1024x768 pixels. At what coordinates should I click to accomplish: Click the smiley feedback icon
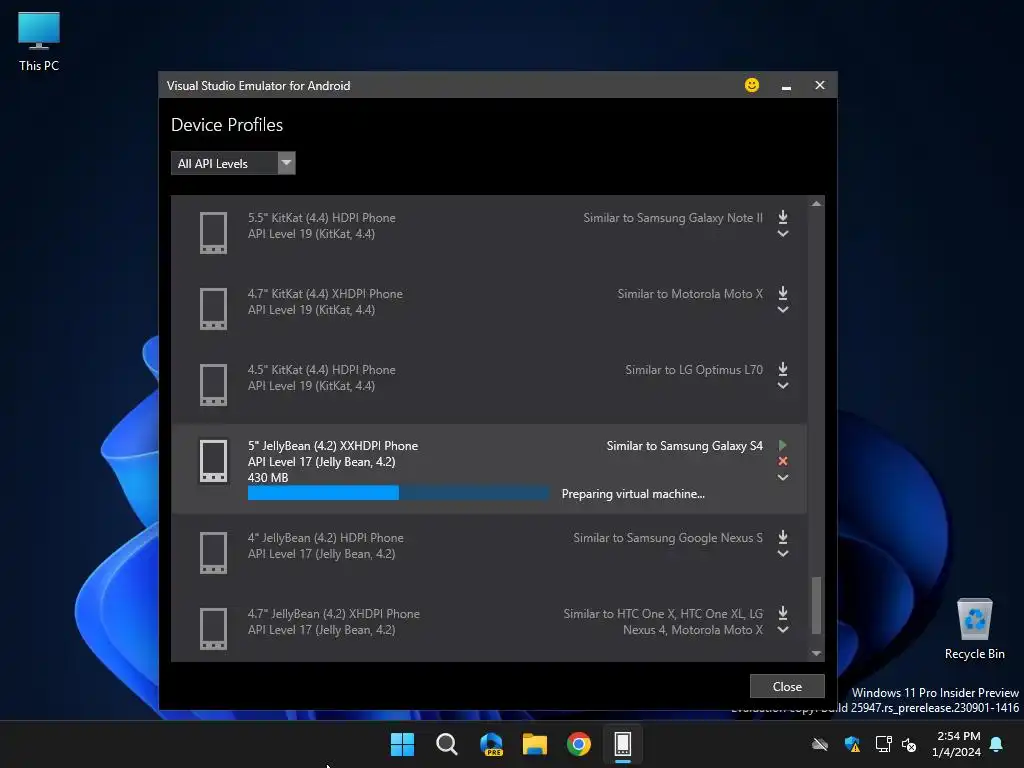752,86
